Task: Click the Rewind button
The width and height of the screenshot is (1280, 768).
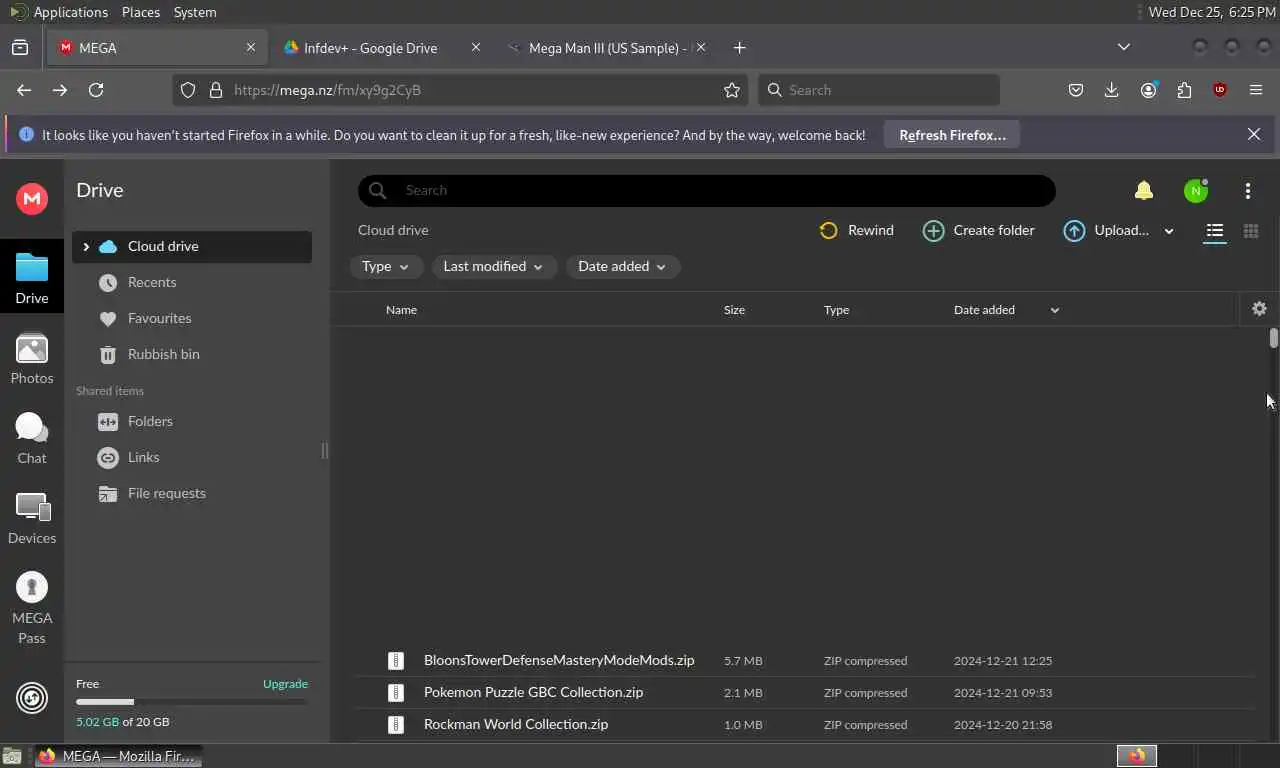Action: (x=856, y=230)
